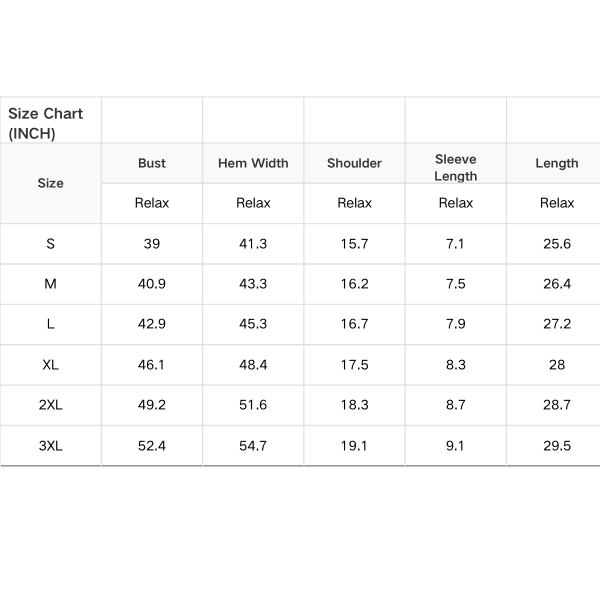Click the Size Chart (INCH) title cell
The image size is (600, 600).
(46, 122)
